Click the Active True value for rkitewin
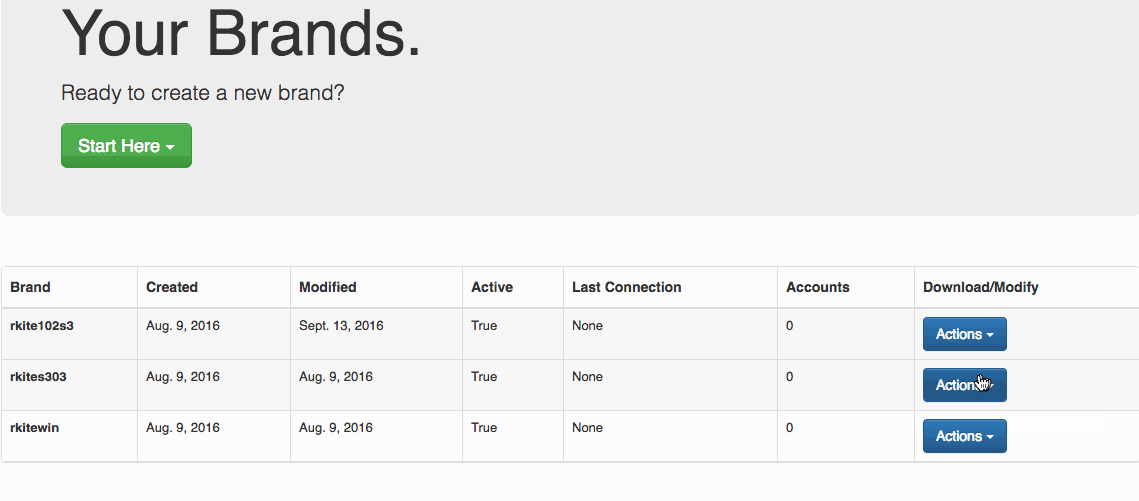The height and width of the screenshot is (501, 1139). [x=485, y=427]
